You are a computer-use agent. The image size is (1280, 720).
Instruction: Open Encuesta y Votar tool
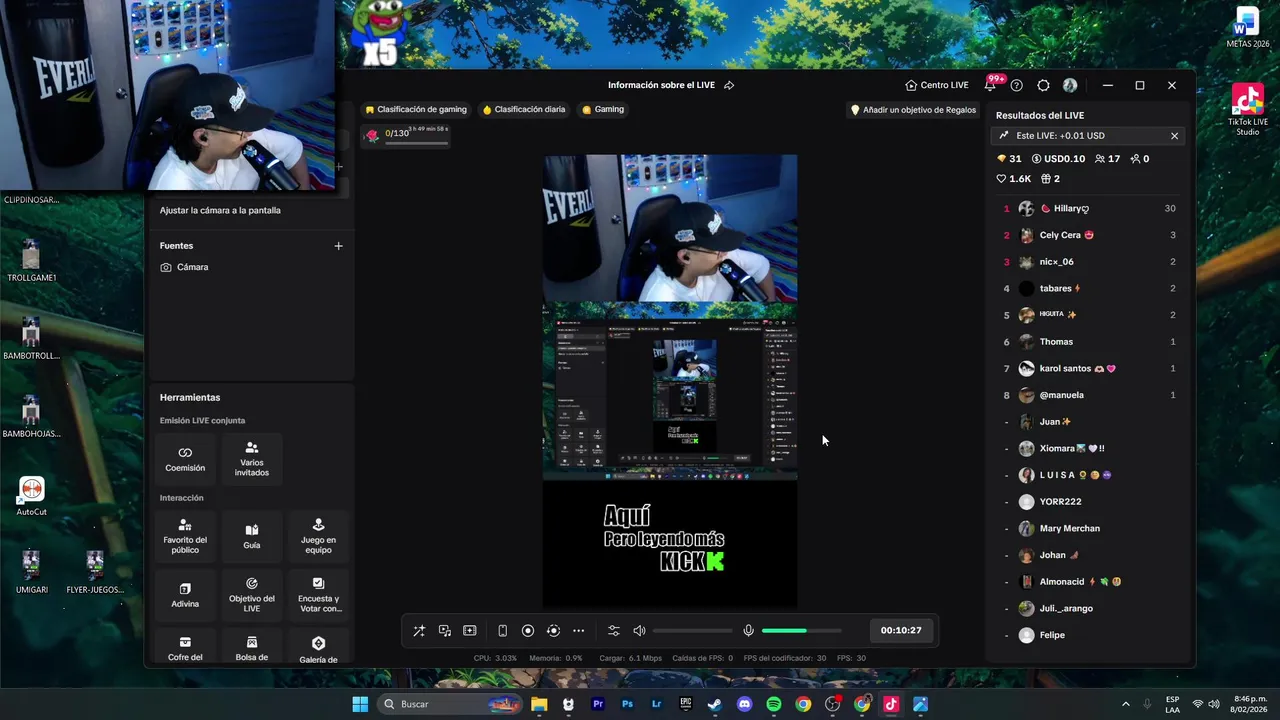pyautogui.click(x=318, y=594)
